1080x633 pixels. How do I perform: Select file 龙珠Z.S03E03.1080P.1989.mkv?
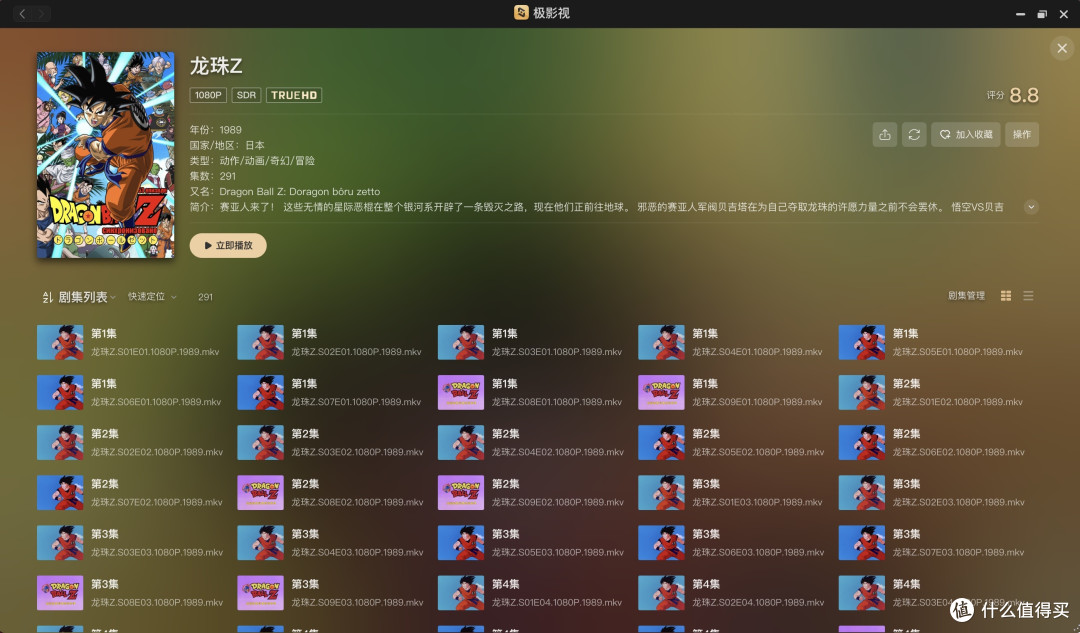pos(157,552)
